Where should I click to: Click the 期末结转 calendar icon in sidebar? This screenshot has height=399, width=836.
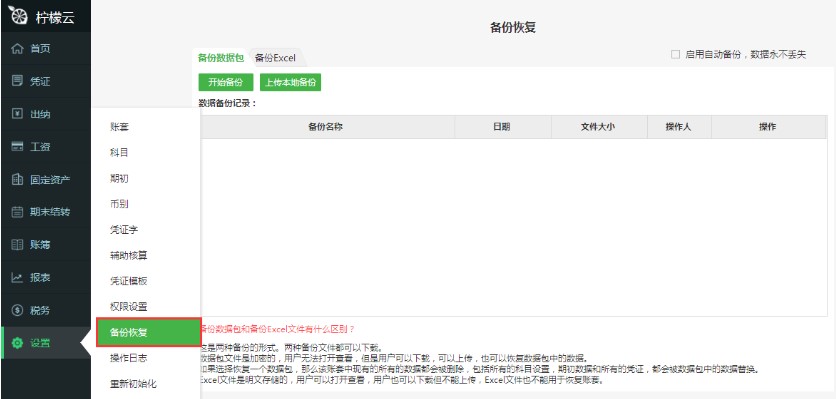click(x=17, y=212)
